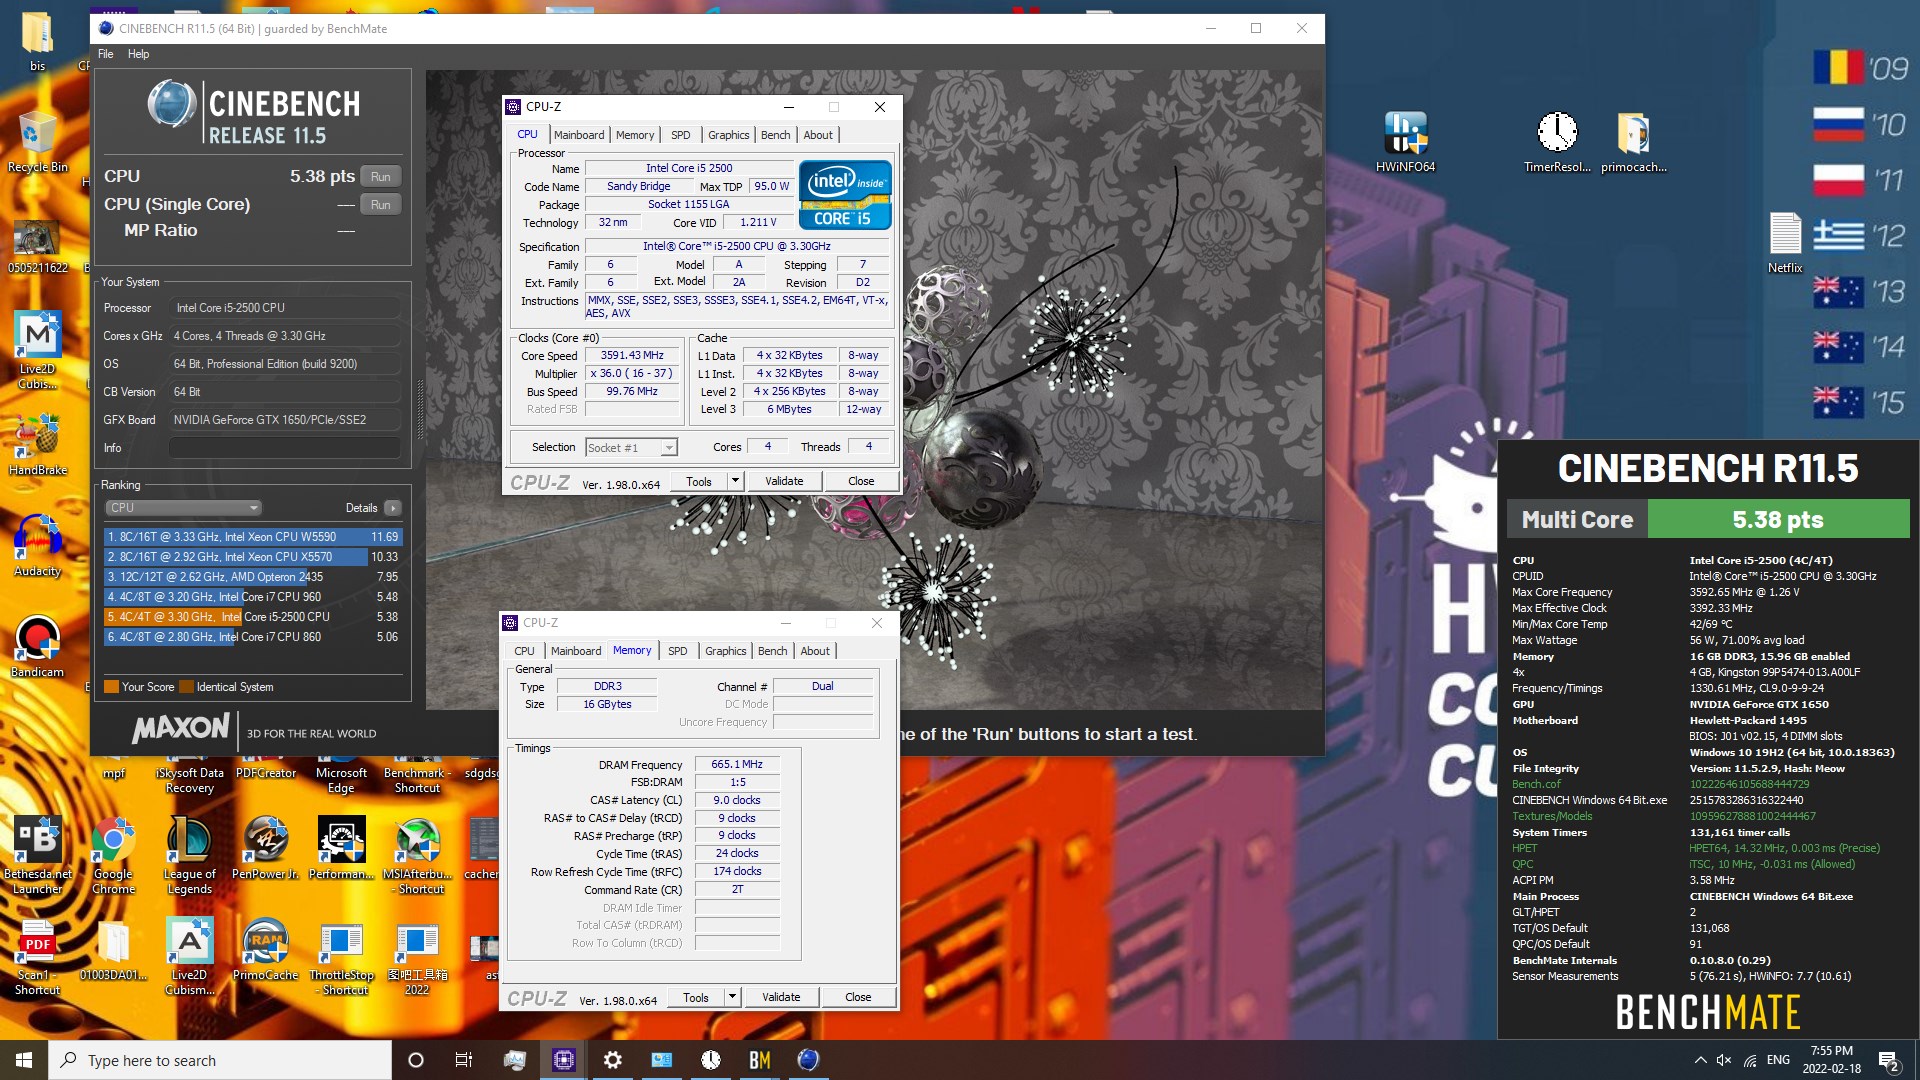Viewport: 1920px width, 1080px height.
Task: Click the Identical System legend swatch
Action: click(186, 687)
